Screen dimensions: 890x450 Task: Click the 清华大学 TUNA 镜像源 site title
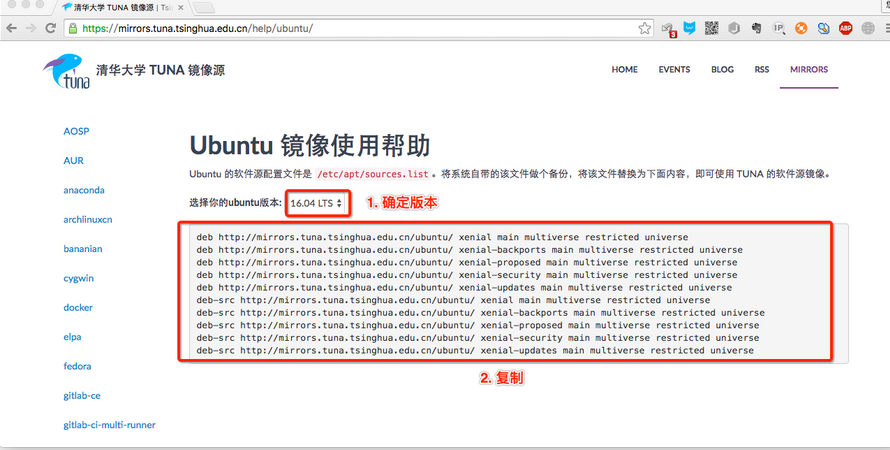(161, 70)
